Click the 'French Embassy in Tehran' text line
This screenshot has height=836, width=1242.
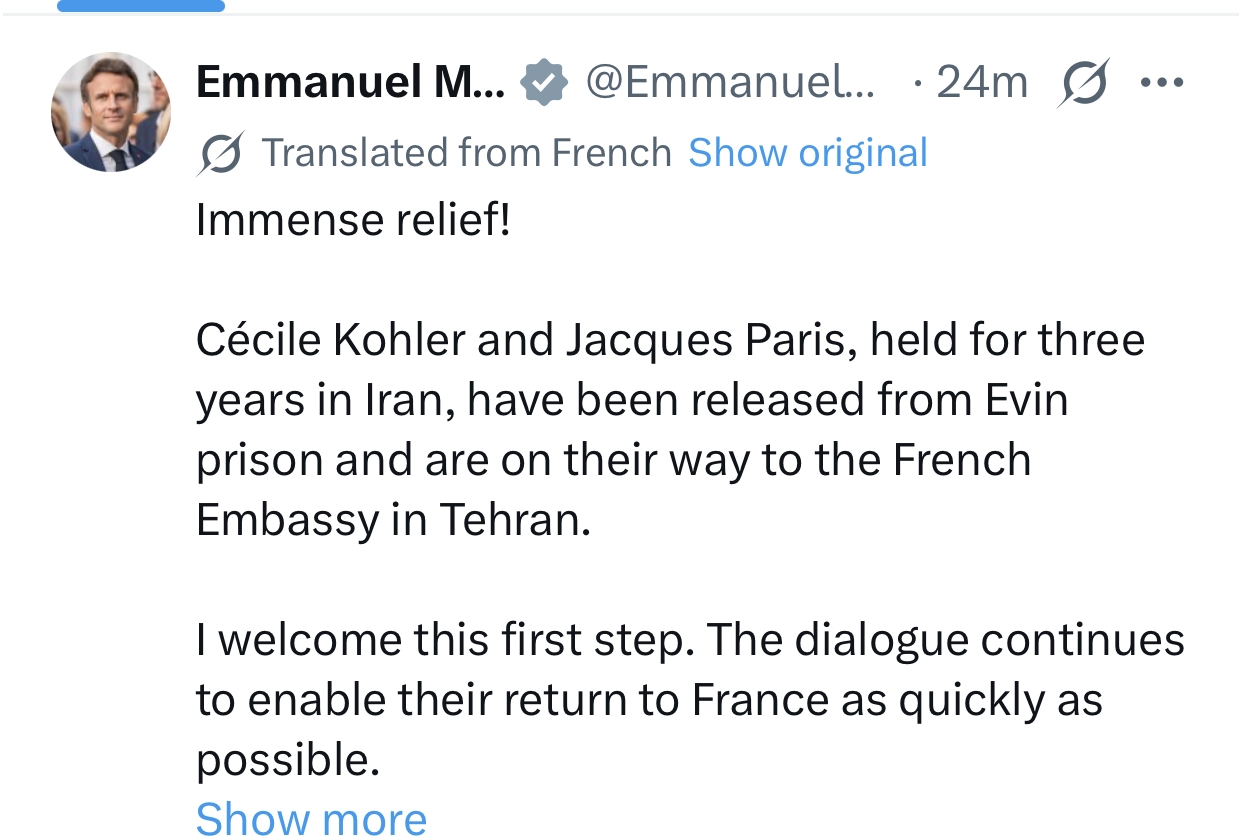pos(393,521)
